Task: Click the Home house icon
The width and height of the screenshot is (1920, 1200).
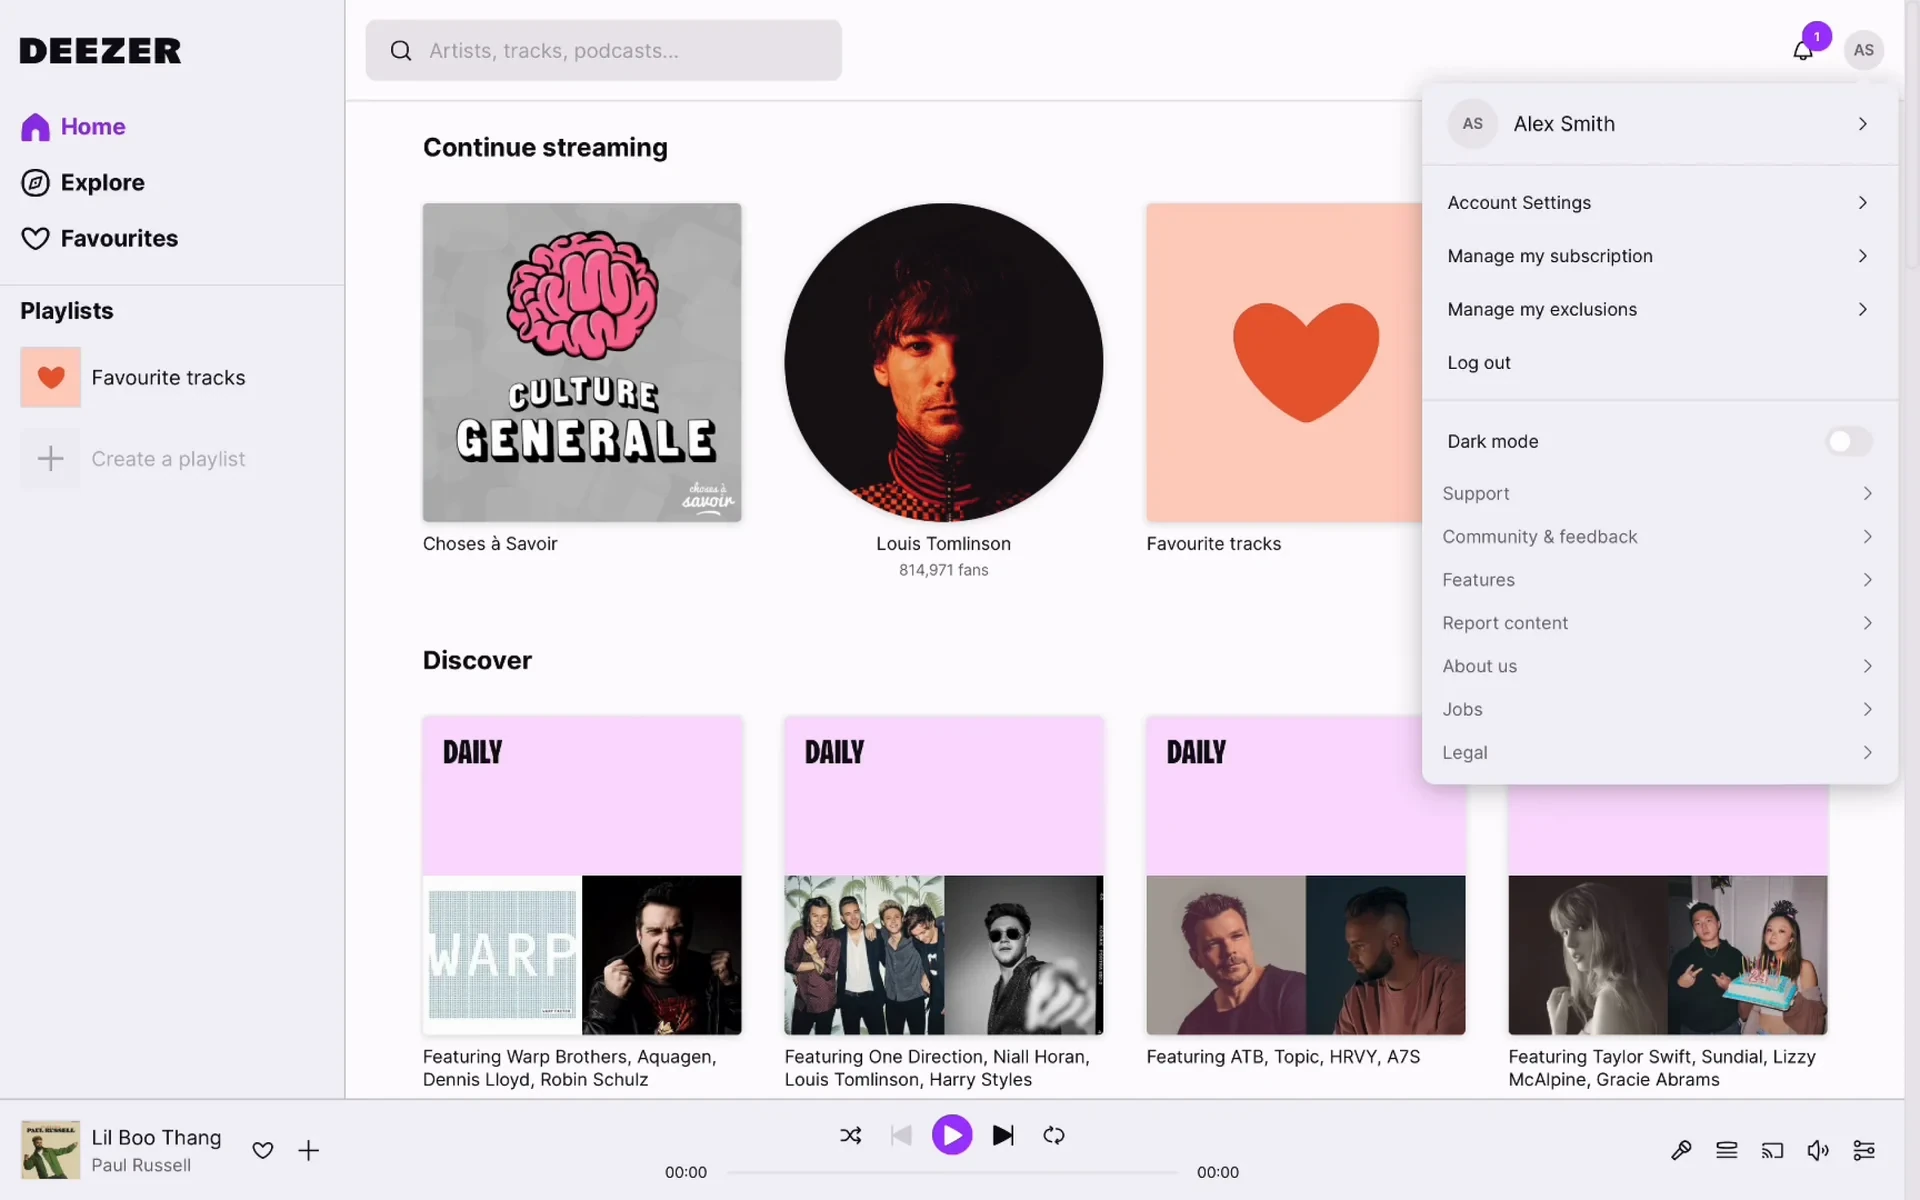Action: click(35, 127)
